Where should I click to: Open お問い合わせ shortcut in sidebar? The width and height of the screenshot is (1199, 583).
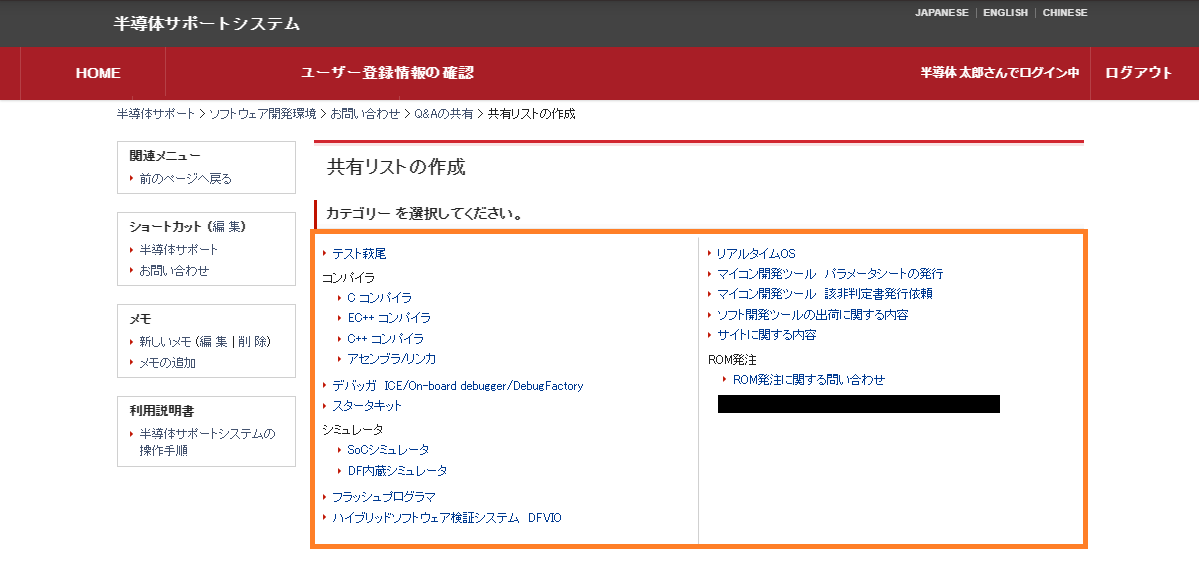(174, 270)
